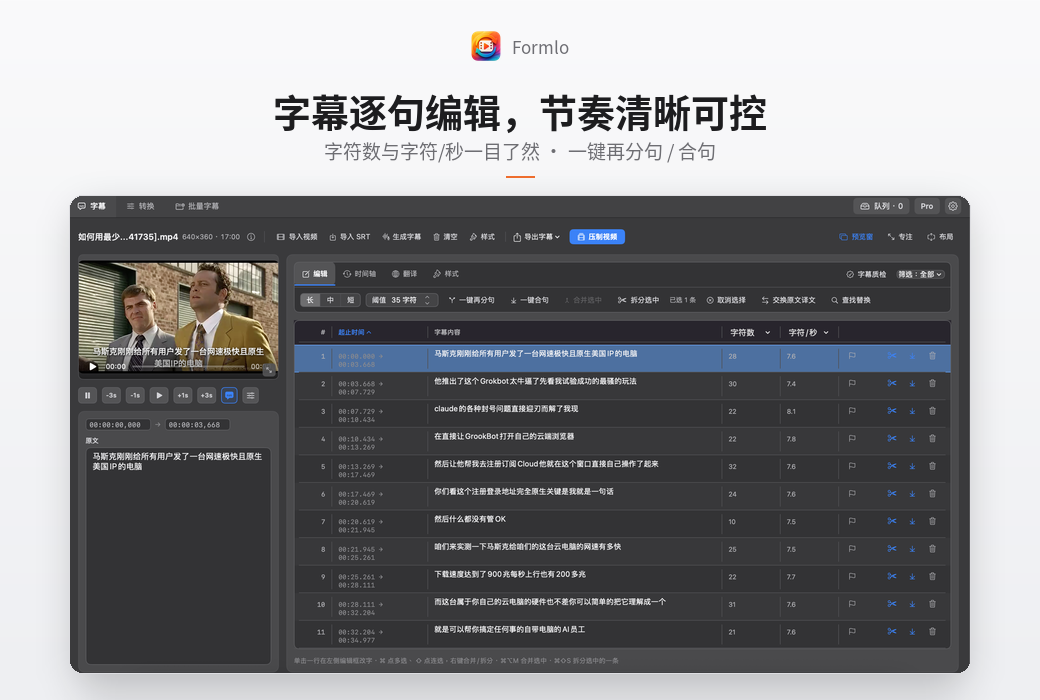Select the 时间轴 timeline tab
Screen dimensions: 1040x700
tap(359, 274)
